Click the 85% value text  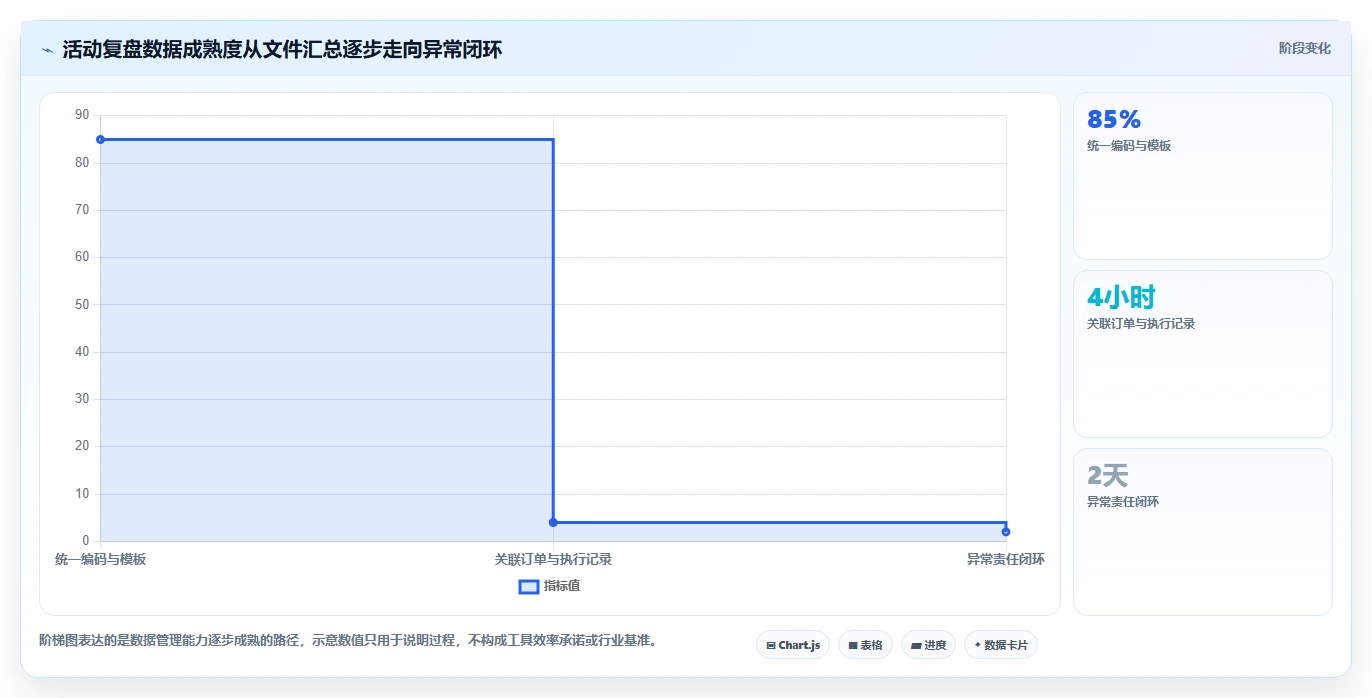(1114, 119)
